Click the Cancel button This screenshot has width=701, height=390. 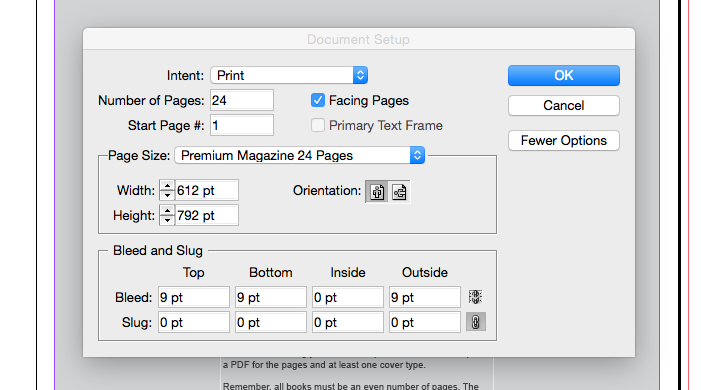click(x=564, y=106)
